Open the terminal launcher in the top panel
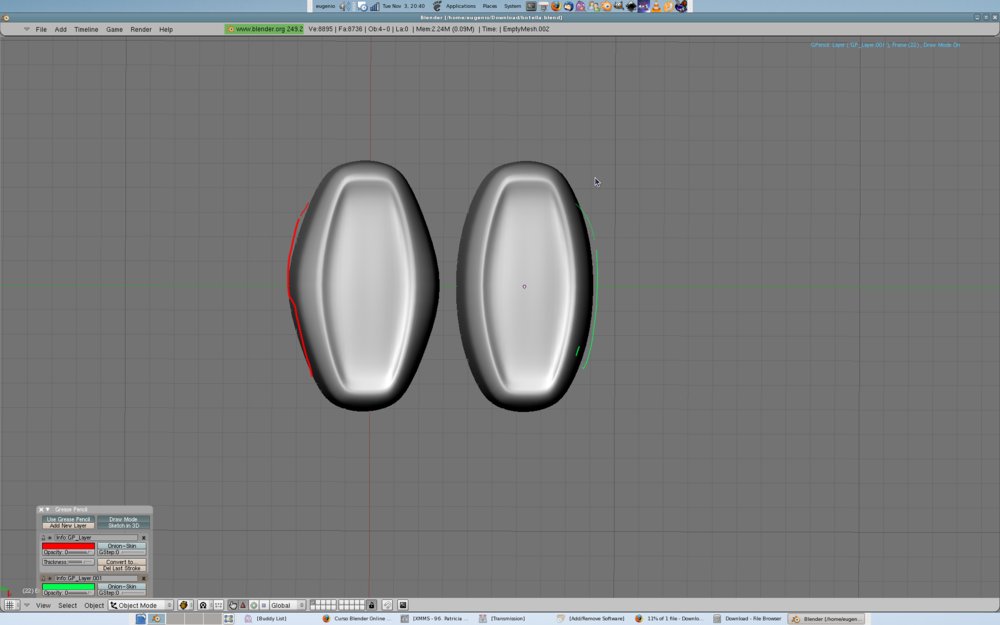The image size is (1000, 625). 531,6
